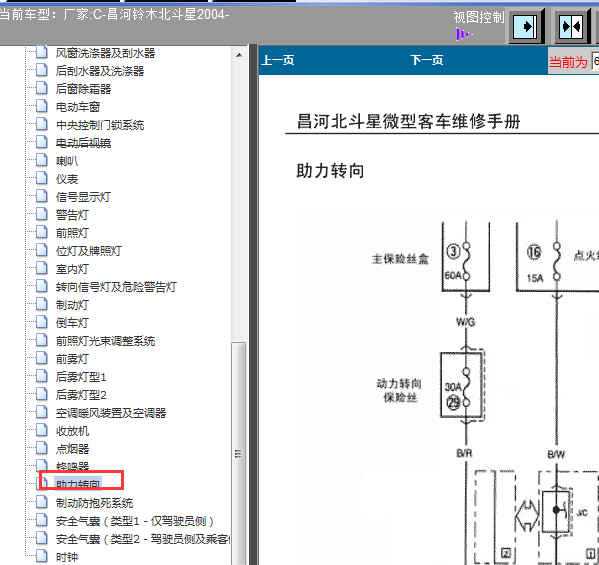Click document icon beside 收放机

pyautogui.click(x=42, y=430)
